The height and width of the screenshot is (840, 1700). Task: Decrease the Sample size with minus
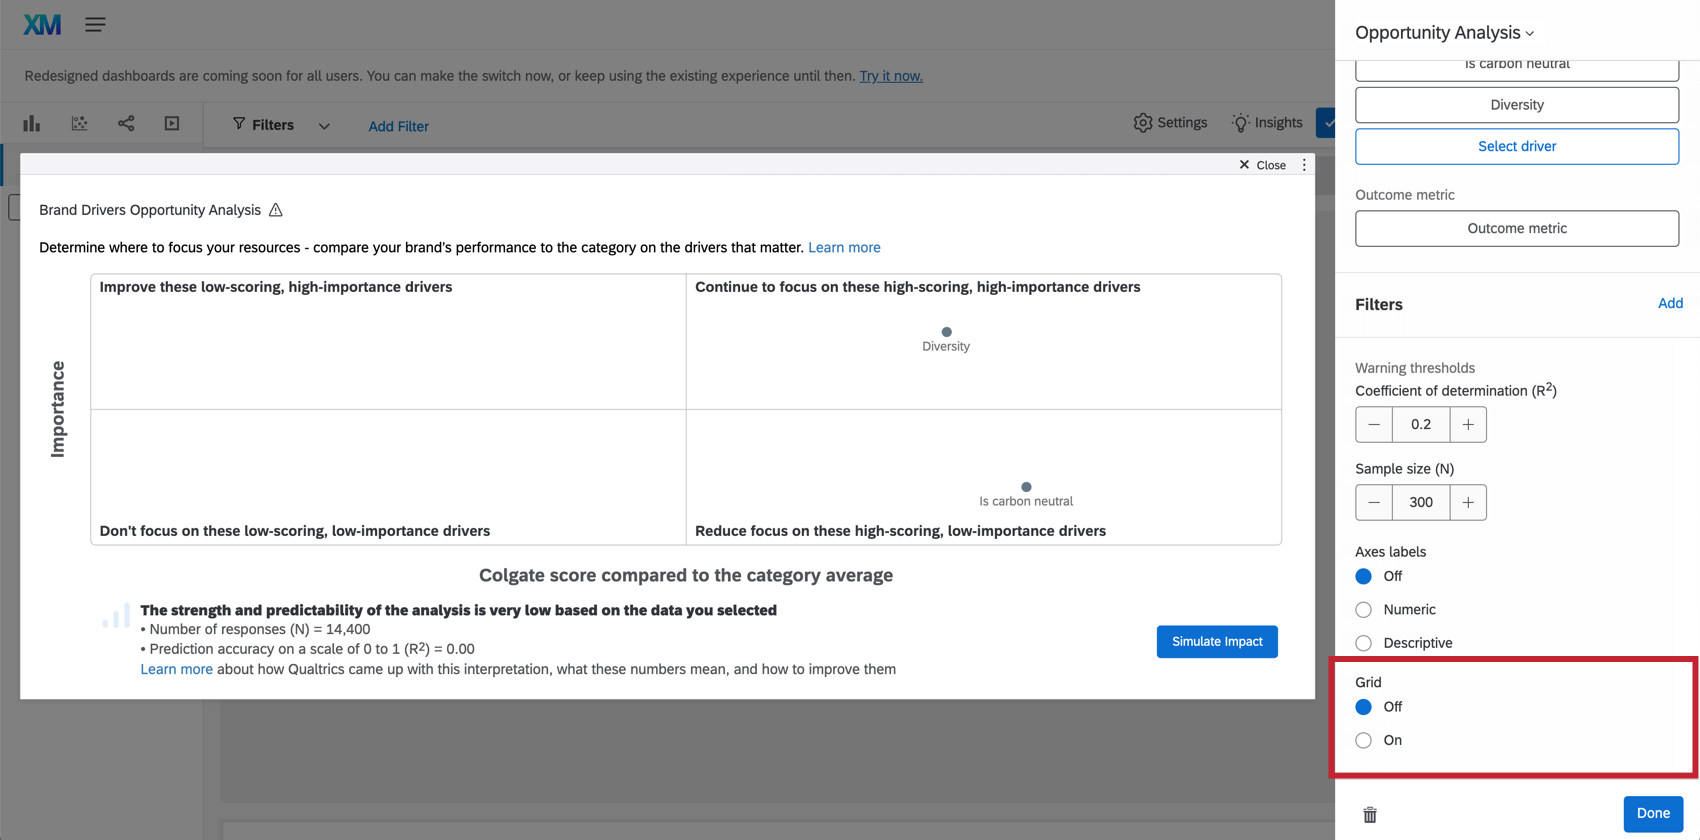1374,503
